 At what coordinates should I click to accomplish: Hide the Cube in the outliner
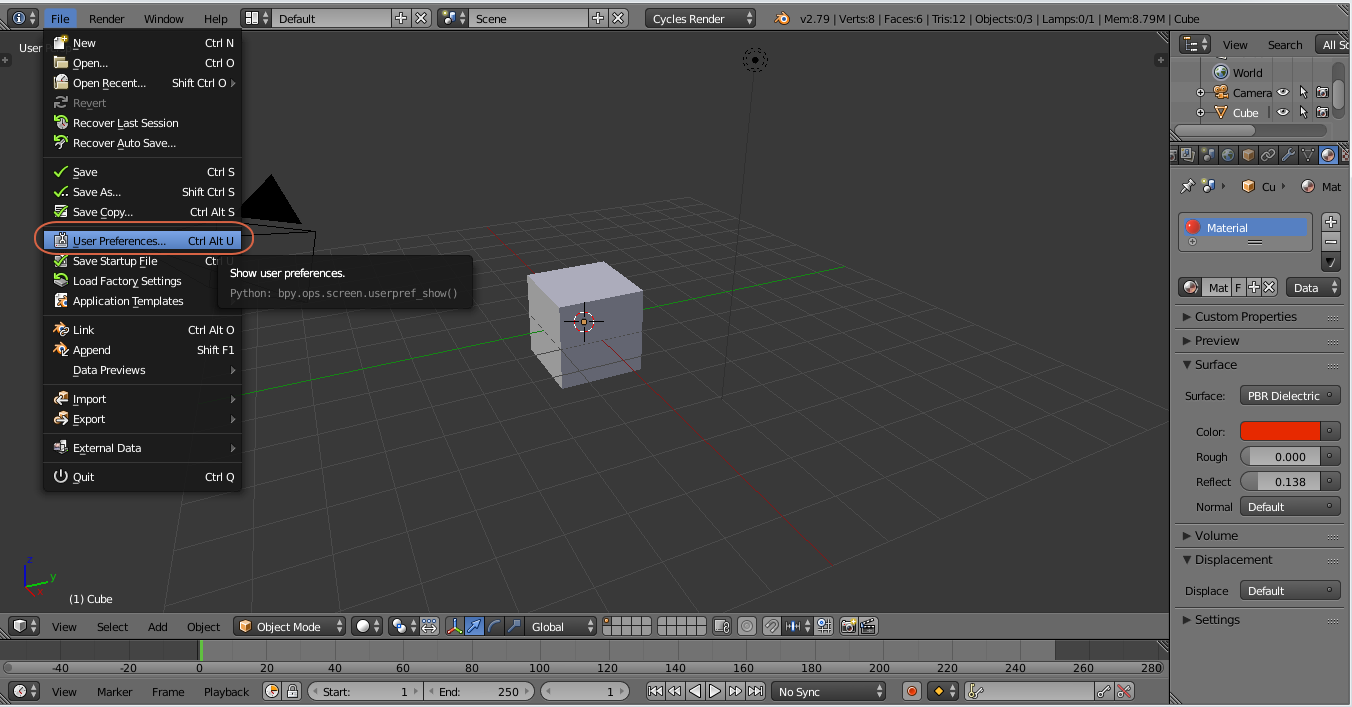(1283, 112)
